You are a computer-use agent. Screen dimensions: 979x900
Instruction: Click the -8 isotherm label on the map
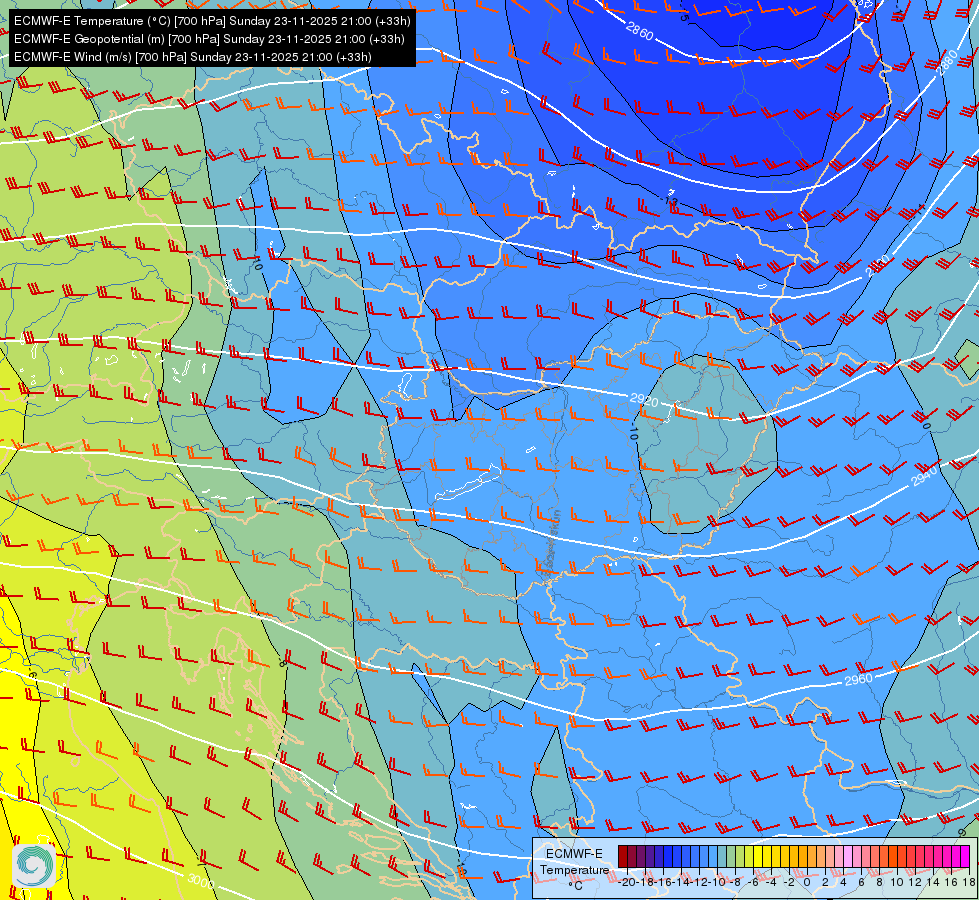[283, 663]
